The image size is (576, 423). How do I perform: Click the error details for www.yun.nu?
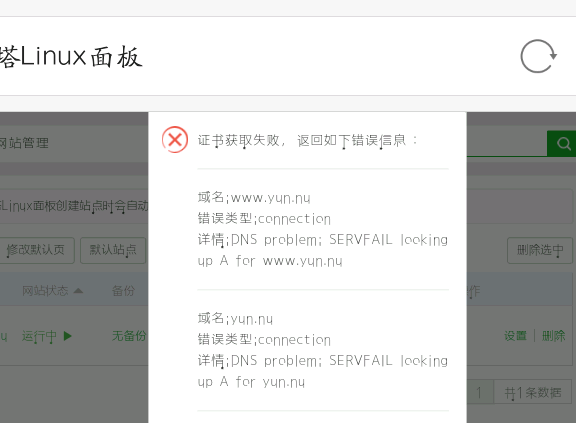(x=323, y=250)
